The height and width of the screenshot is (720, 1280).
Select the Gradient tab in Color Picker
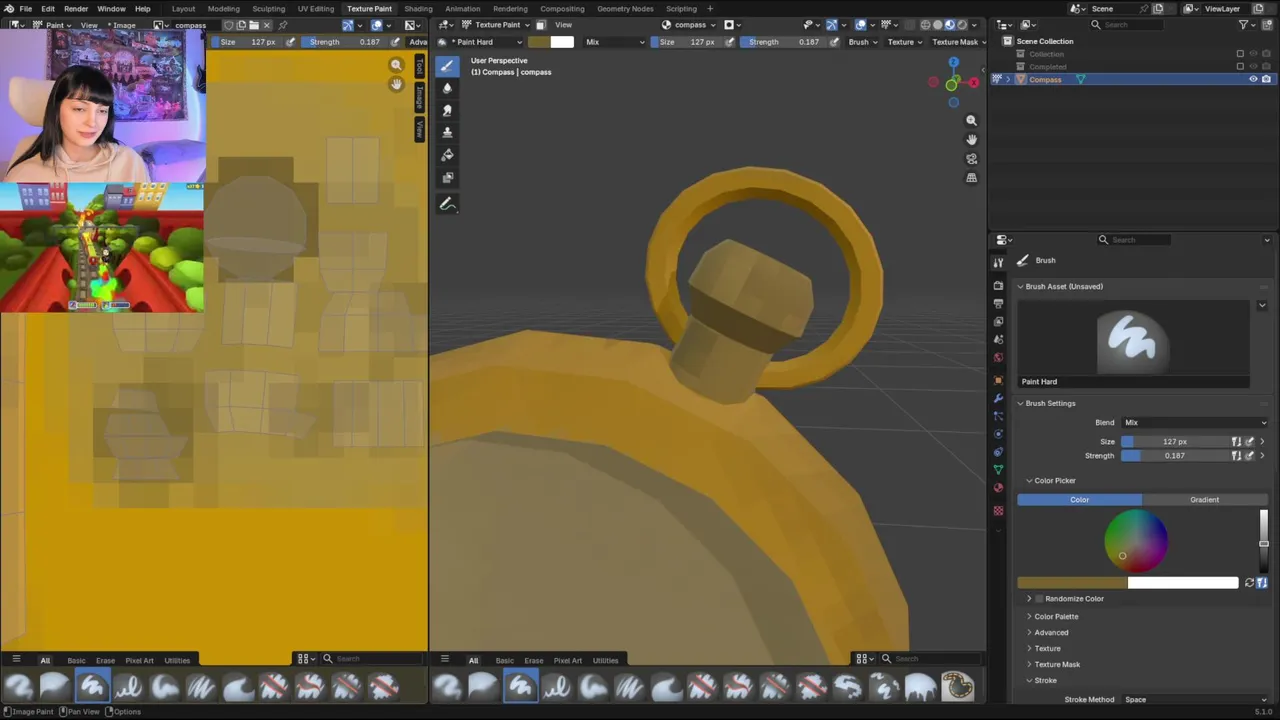[1204, 500]
